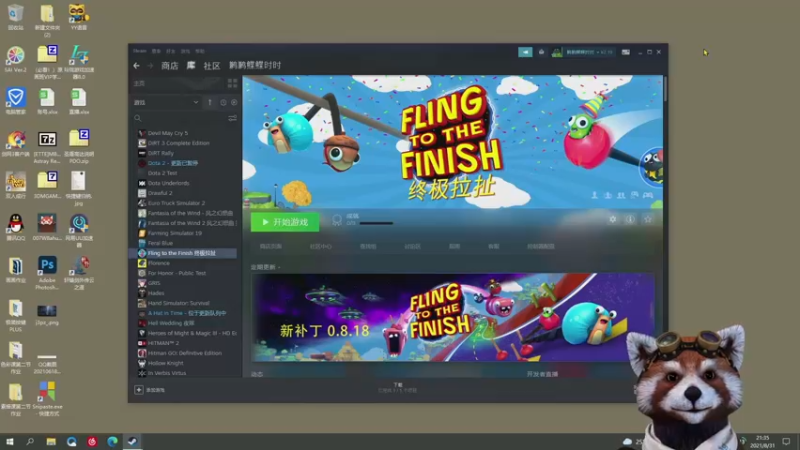Image resolution: width=800 pixels, height=450 pixels.
Task: Select Hitman GO: Definitive Edition
Action: [x=185, y=353]
